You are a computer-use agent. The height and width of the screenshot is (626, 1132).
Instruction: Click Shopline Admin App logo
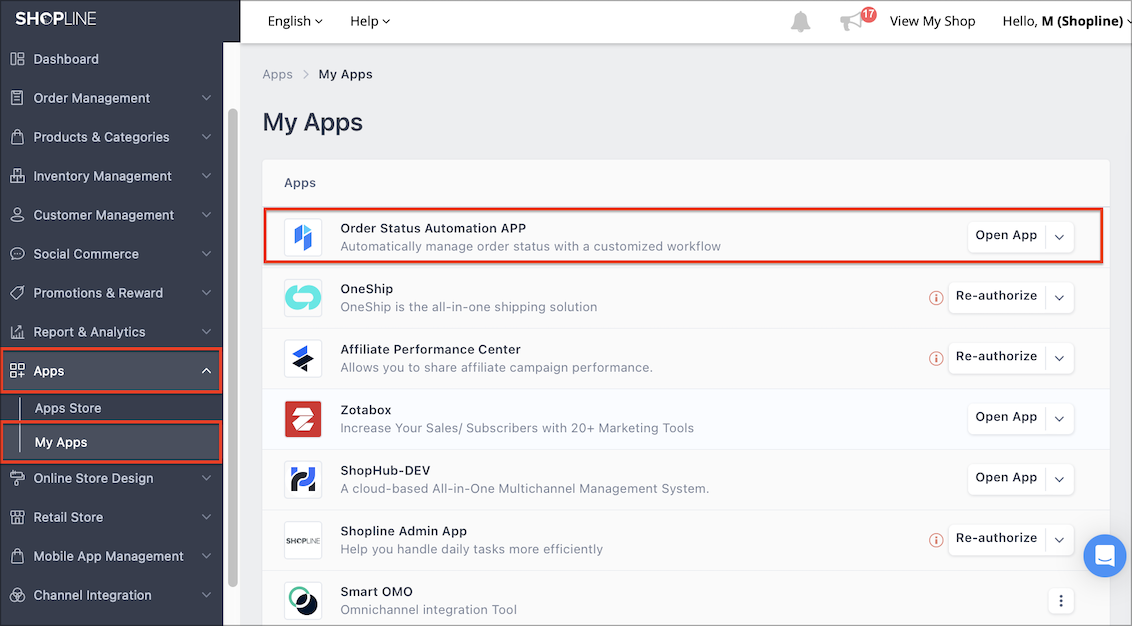303,540
